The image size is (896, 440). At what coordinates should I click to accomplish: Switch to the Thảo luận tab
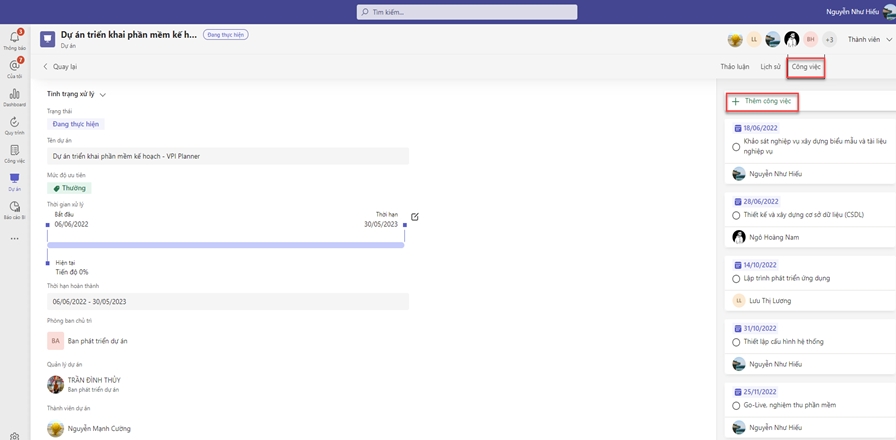pos(734,67)
